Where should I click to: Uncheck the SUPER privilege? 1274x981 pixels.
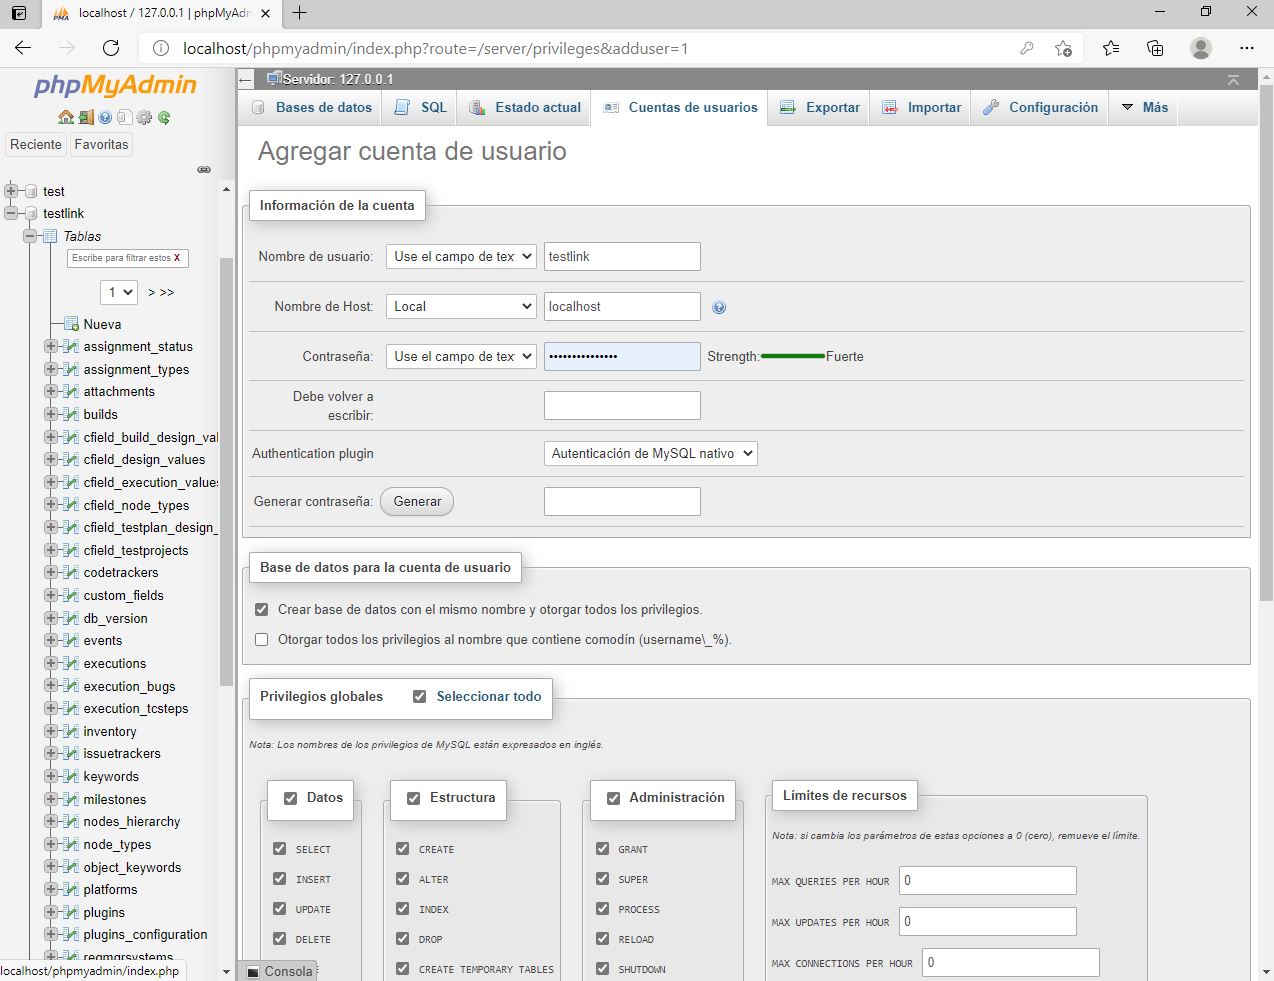[x=603, y=879]
